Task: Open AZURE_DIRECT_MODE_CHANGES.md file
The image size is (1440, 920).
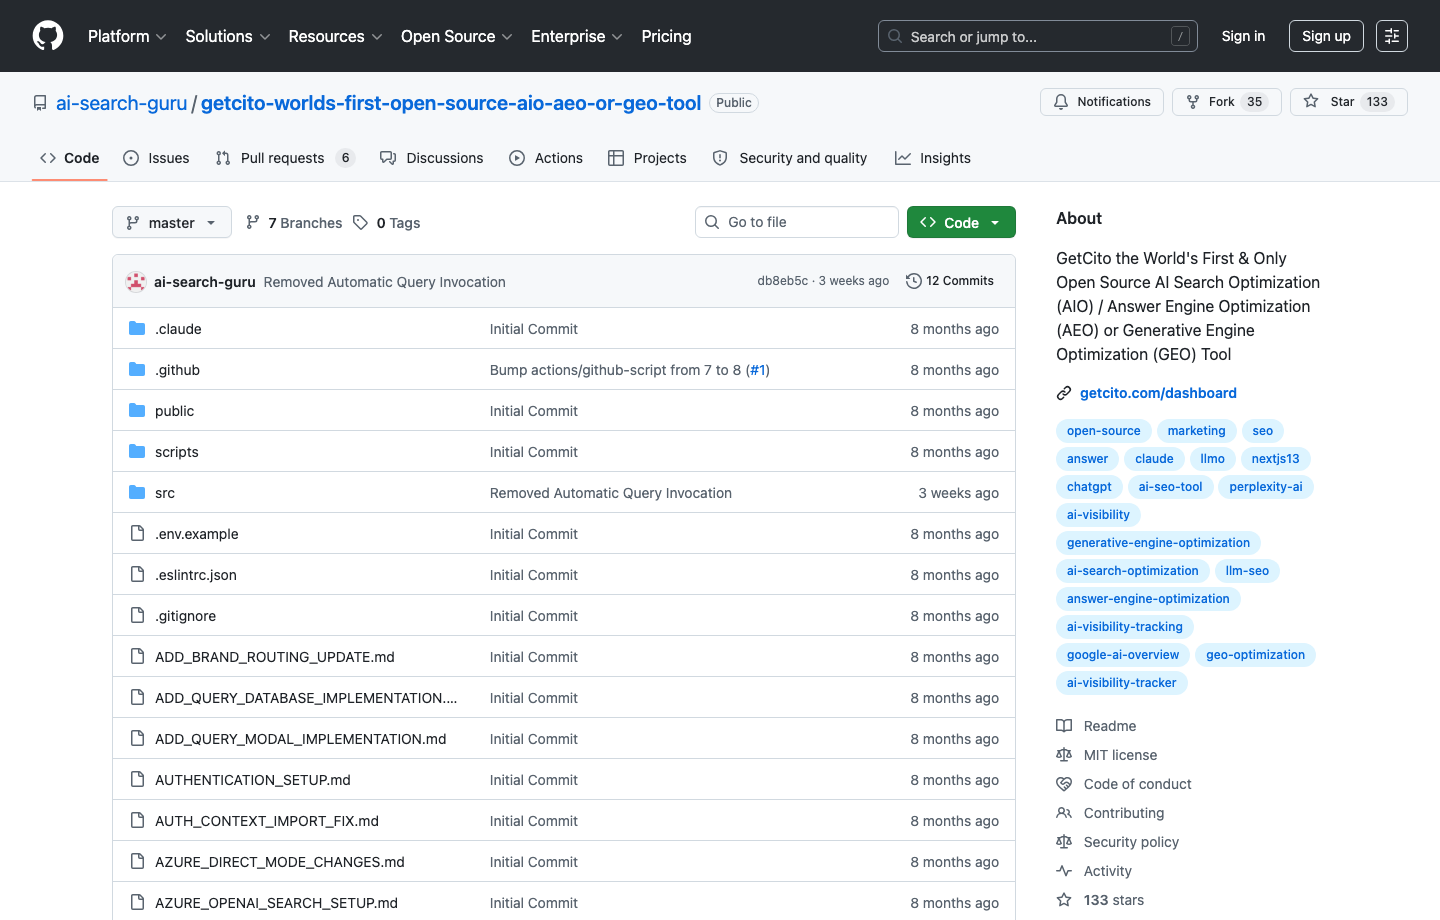Action: (x=280, y=862)
